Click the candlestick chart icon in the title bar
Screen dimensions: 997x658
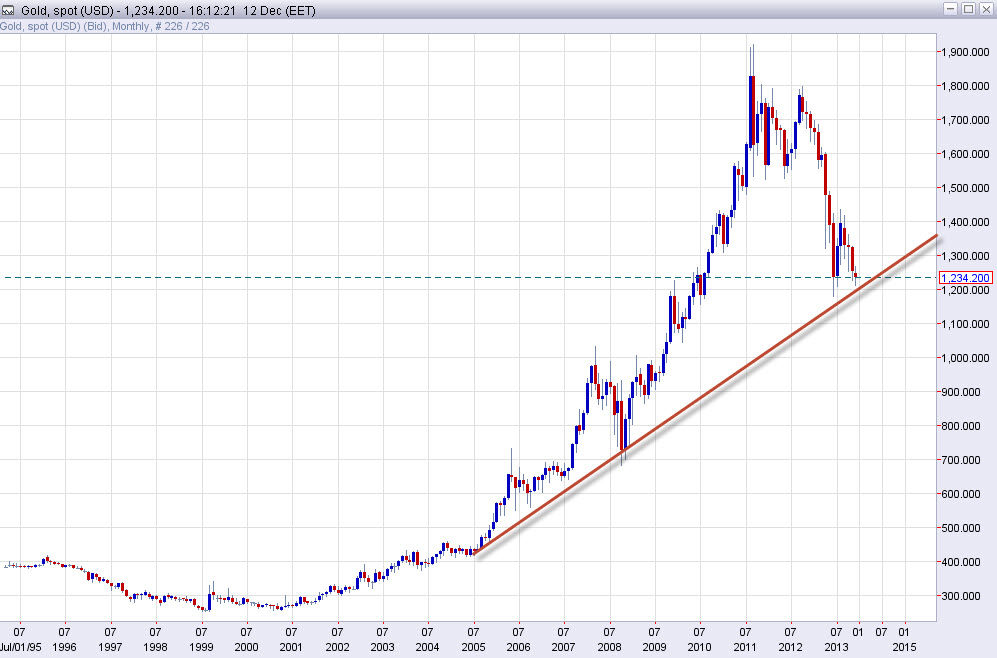(x=10, y=10)
